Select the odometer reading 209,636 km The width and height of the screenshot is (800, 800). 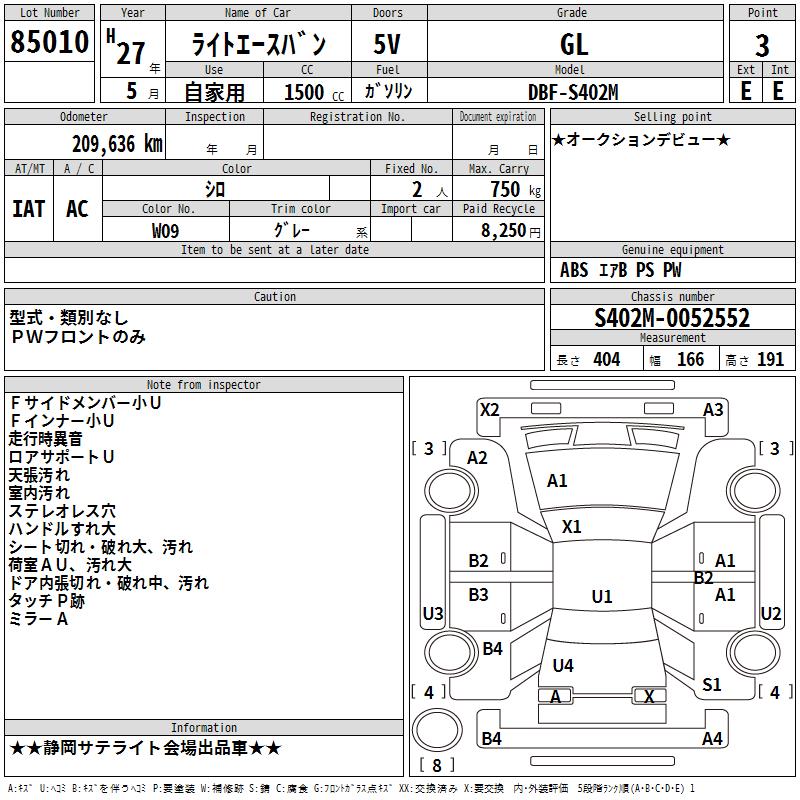coord(117,144)
